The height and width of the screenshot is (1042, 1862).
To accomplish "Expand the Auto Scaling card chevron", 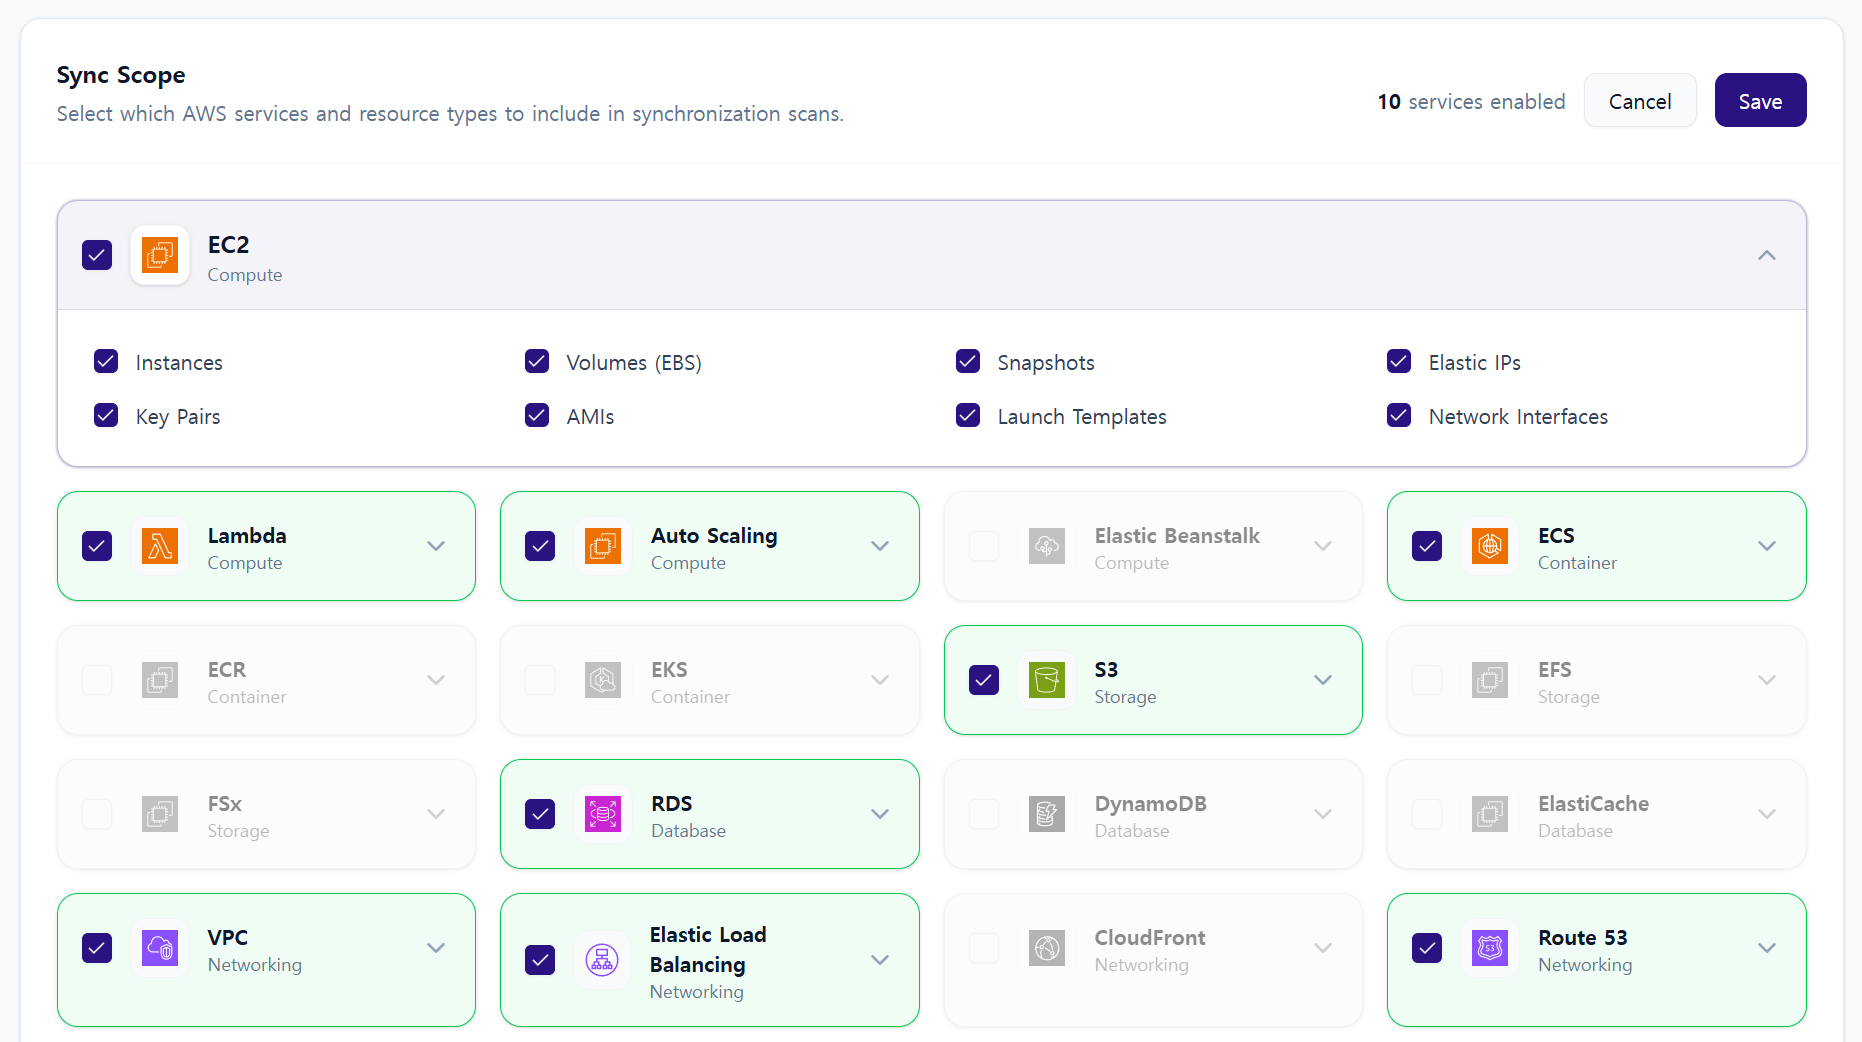I will click(x=880, y=546).
